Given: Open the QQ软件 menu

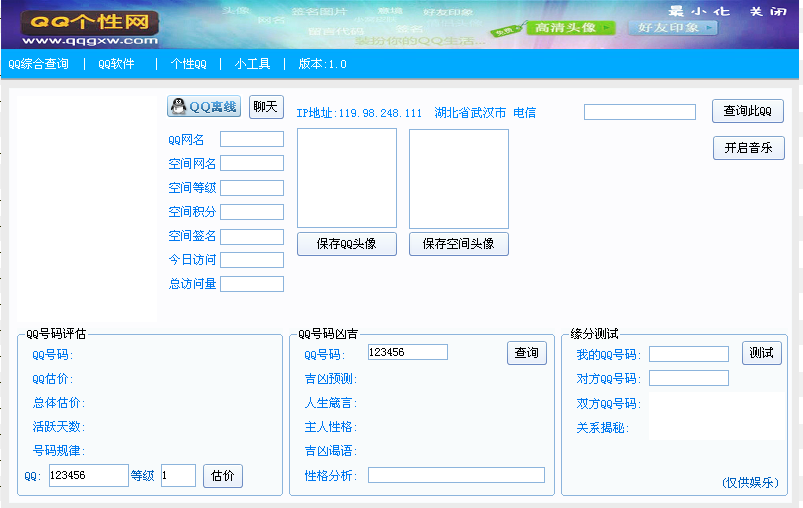Looking at the screenshot, I should coord(116,64).
